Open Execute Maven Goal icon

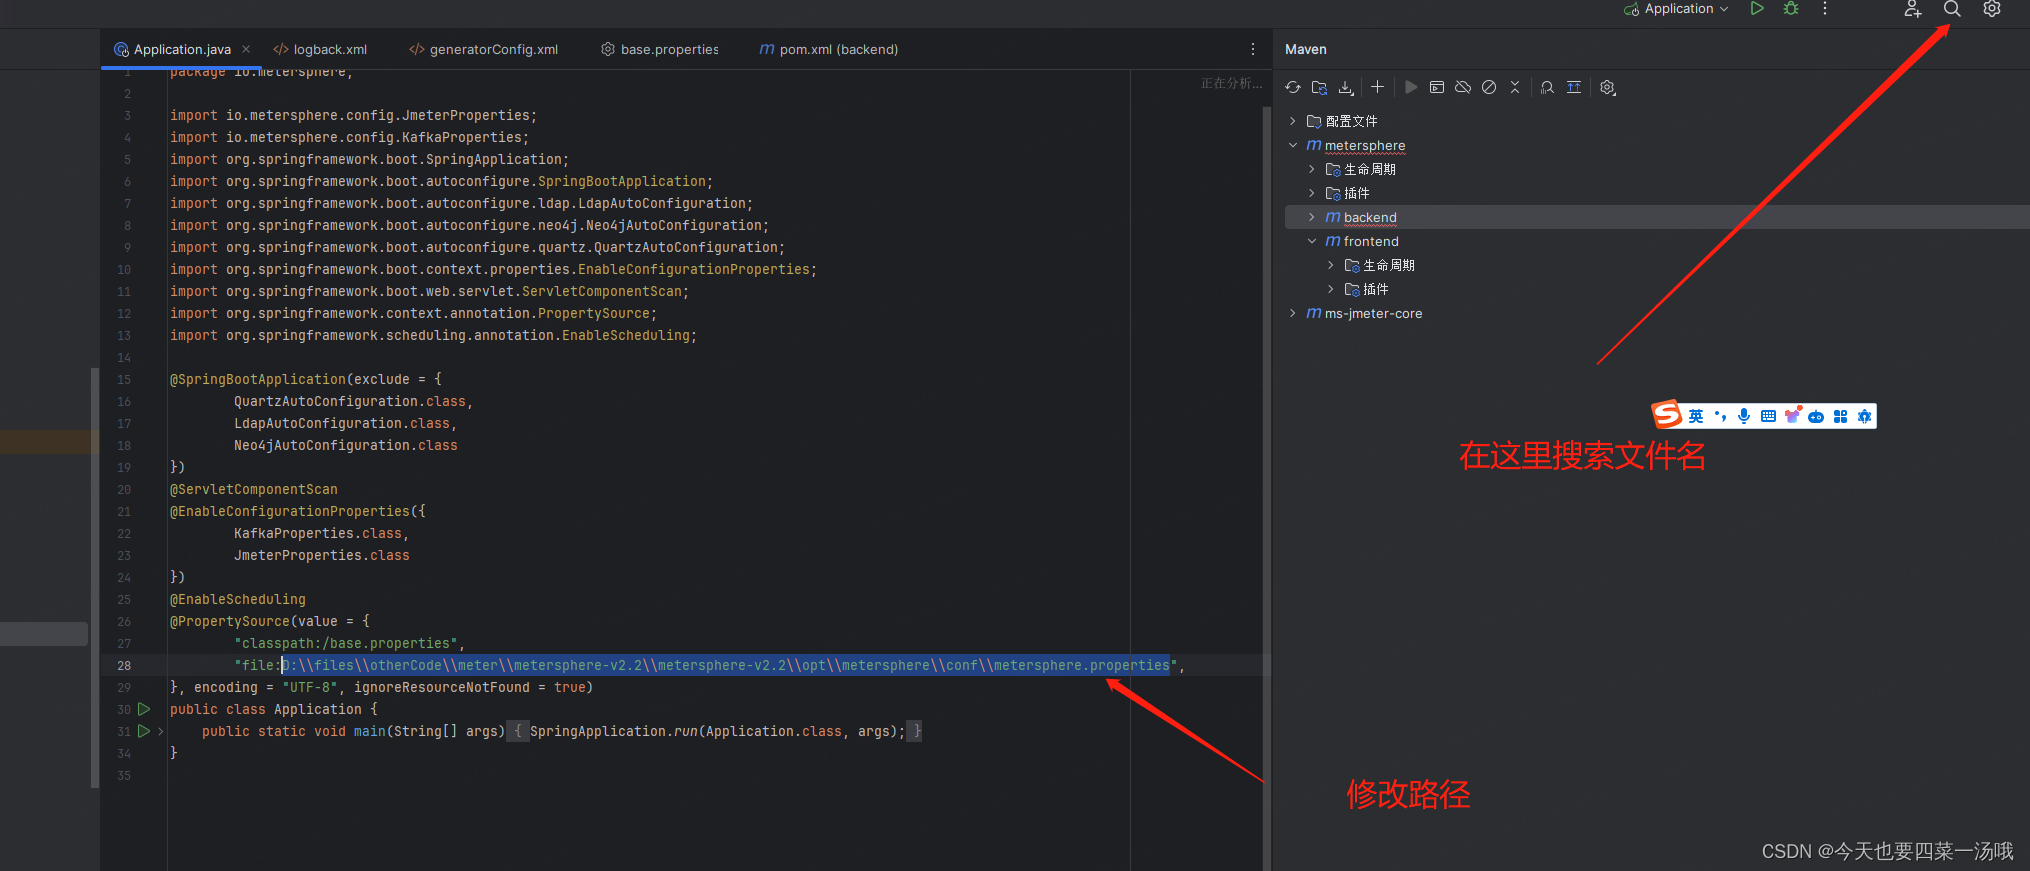[x=1437, y=87]
